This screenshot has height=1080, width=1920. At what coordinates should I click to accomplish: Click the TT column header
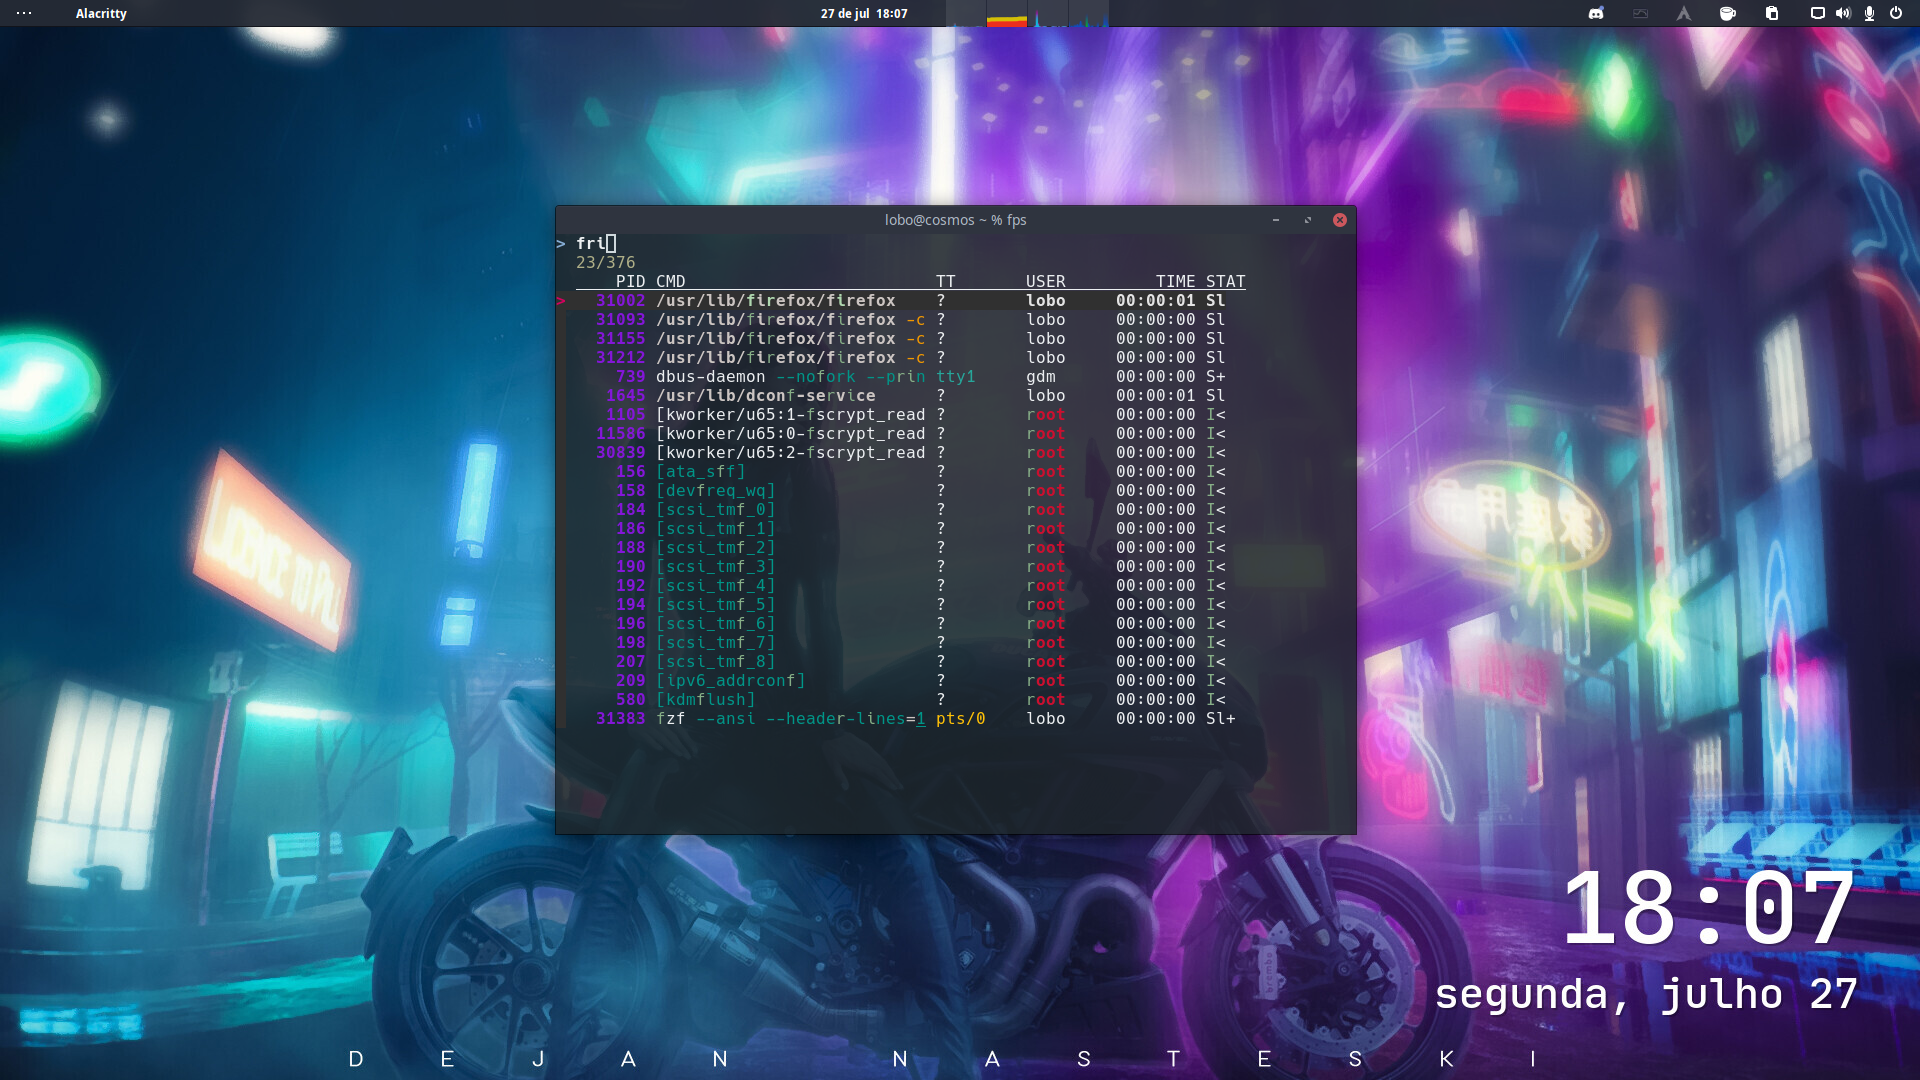coord(945,281)
